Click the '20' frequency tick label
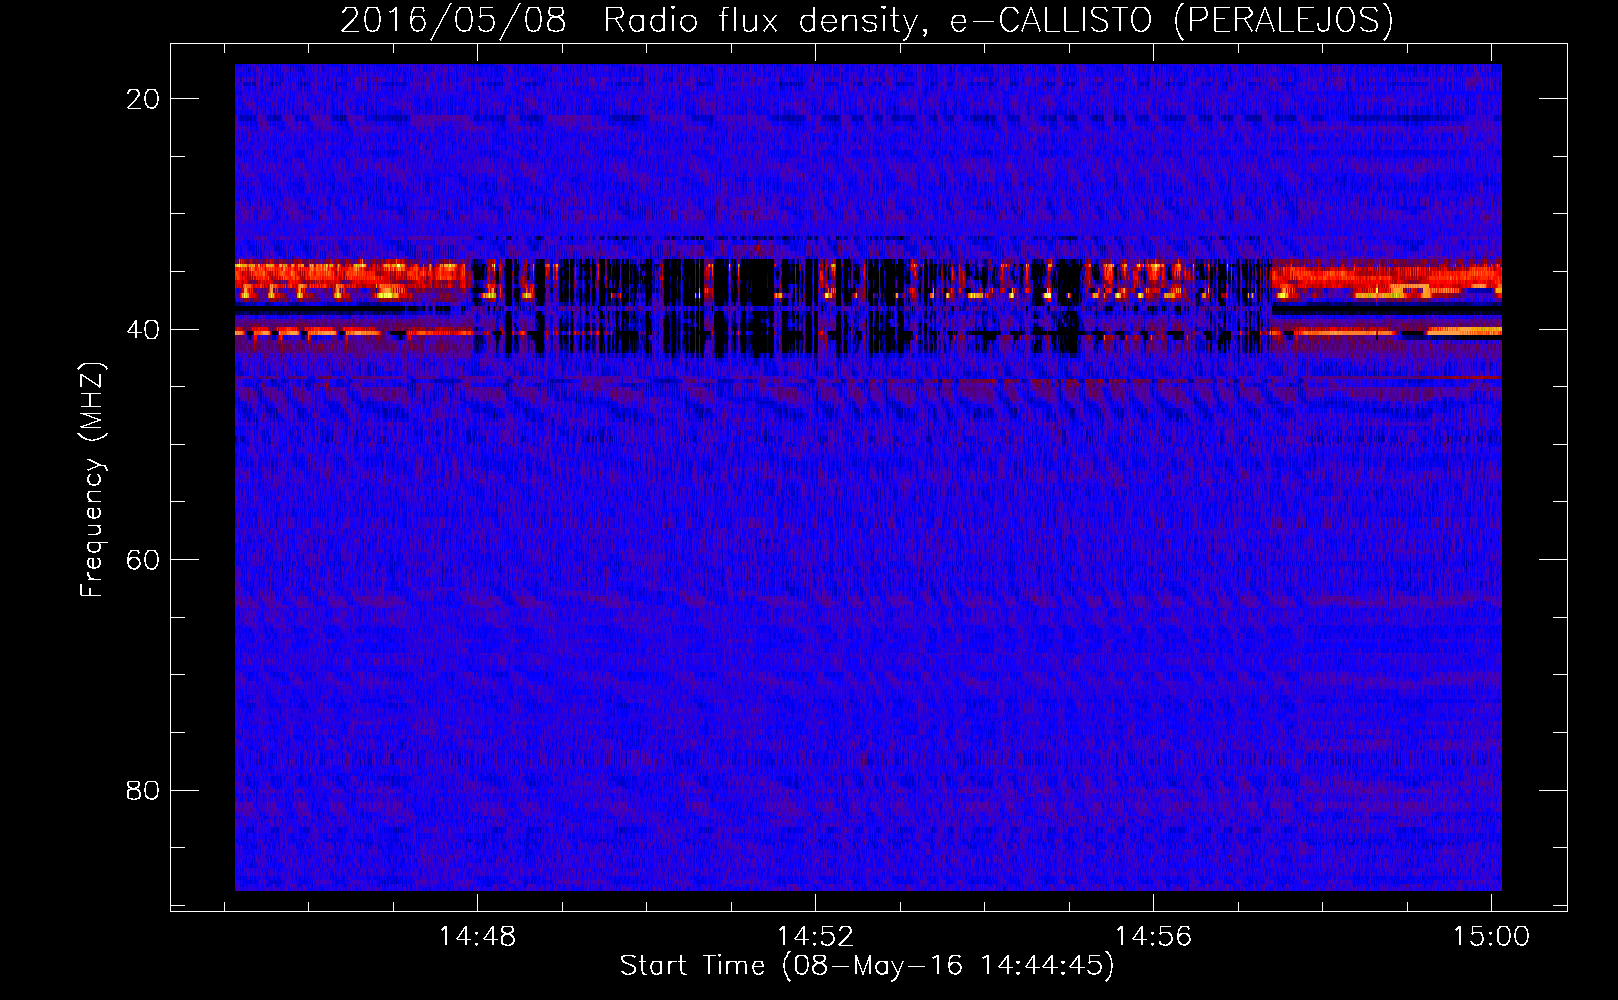Image resolution: width=1618 pixels, height=1000 pixels. 144,98
